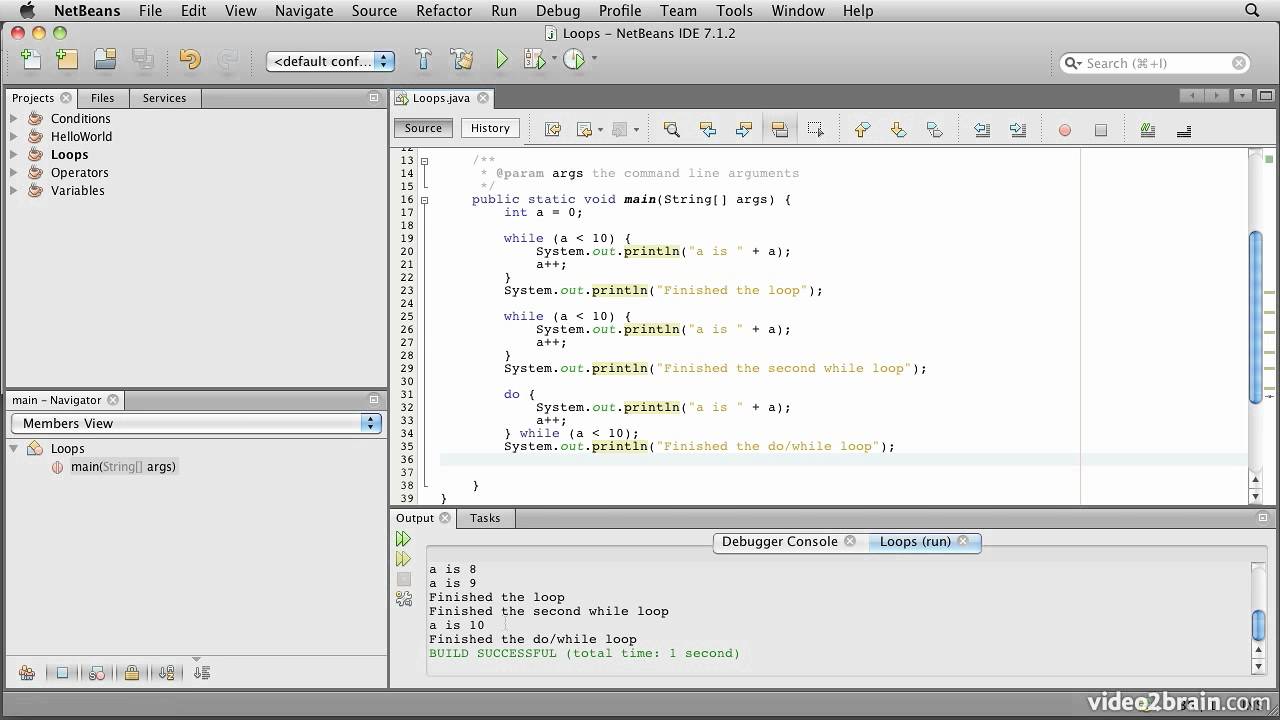This screenshot has height=720, width=1280.
Task: Click the red Start Macro Recording icon
Action: coord(1064,130)
